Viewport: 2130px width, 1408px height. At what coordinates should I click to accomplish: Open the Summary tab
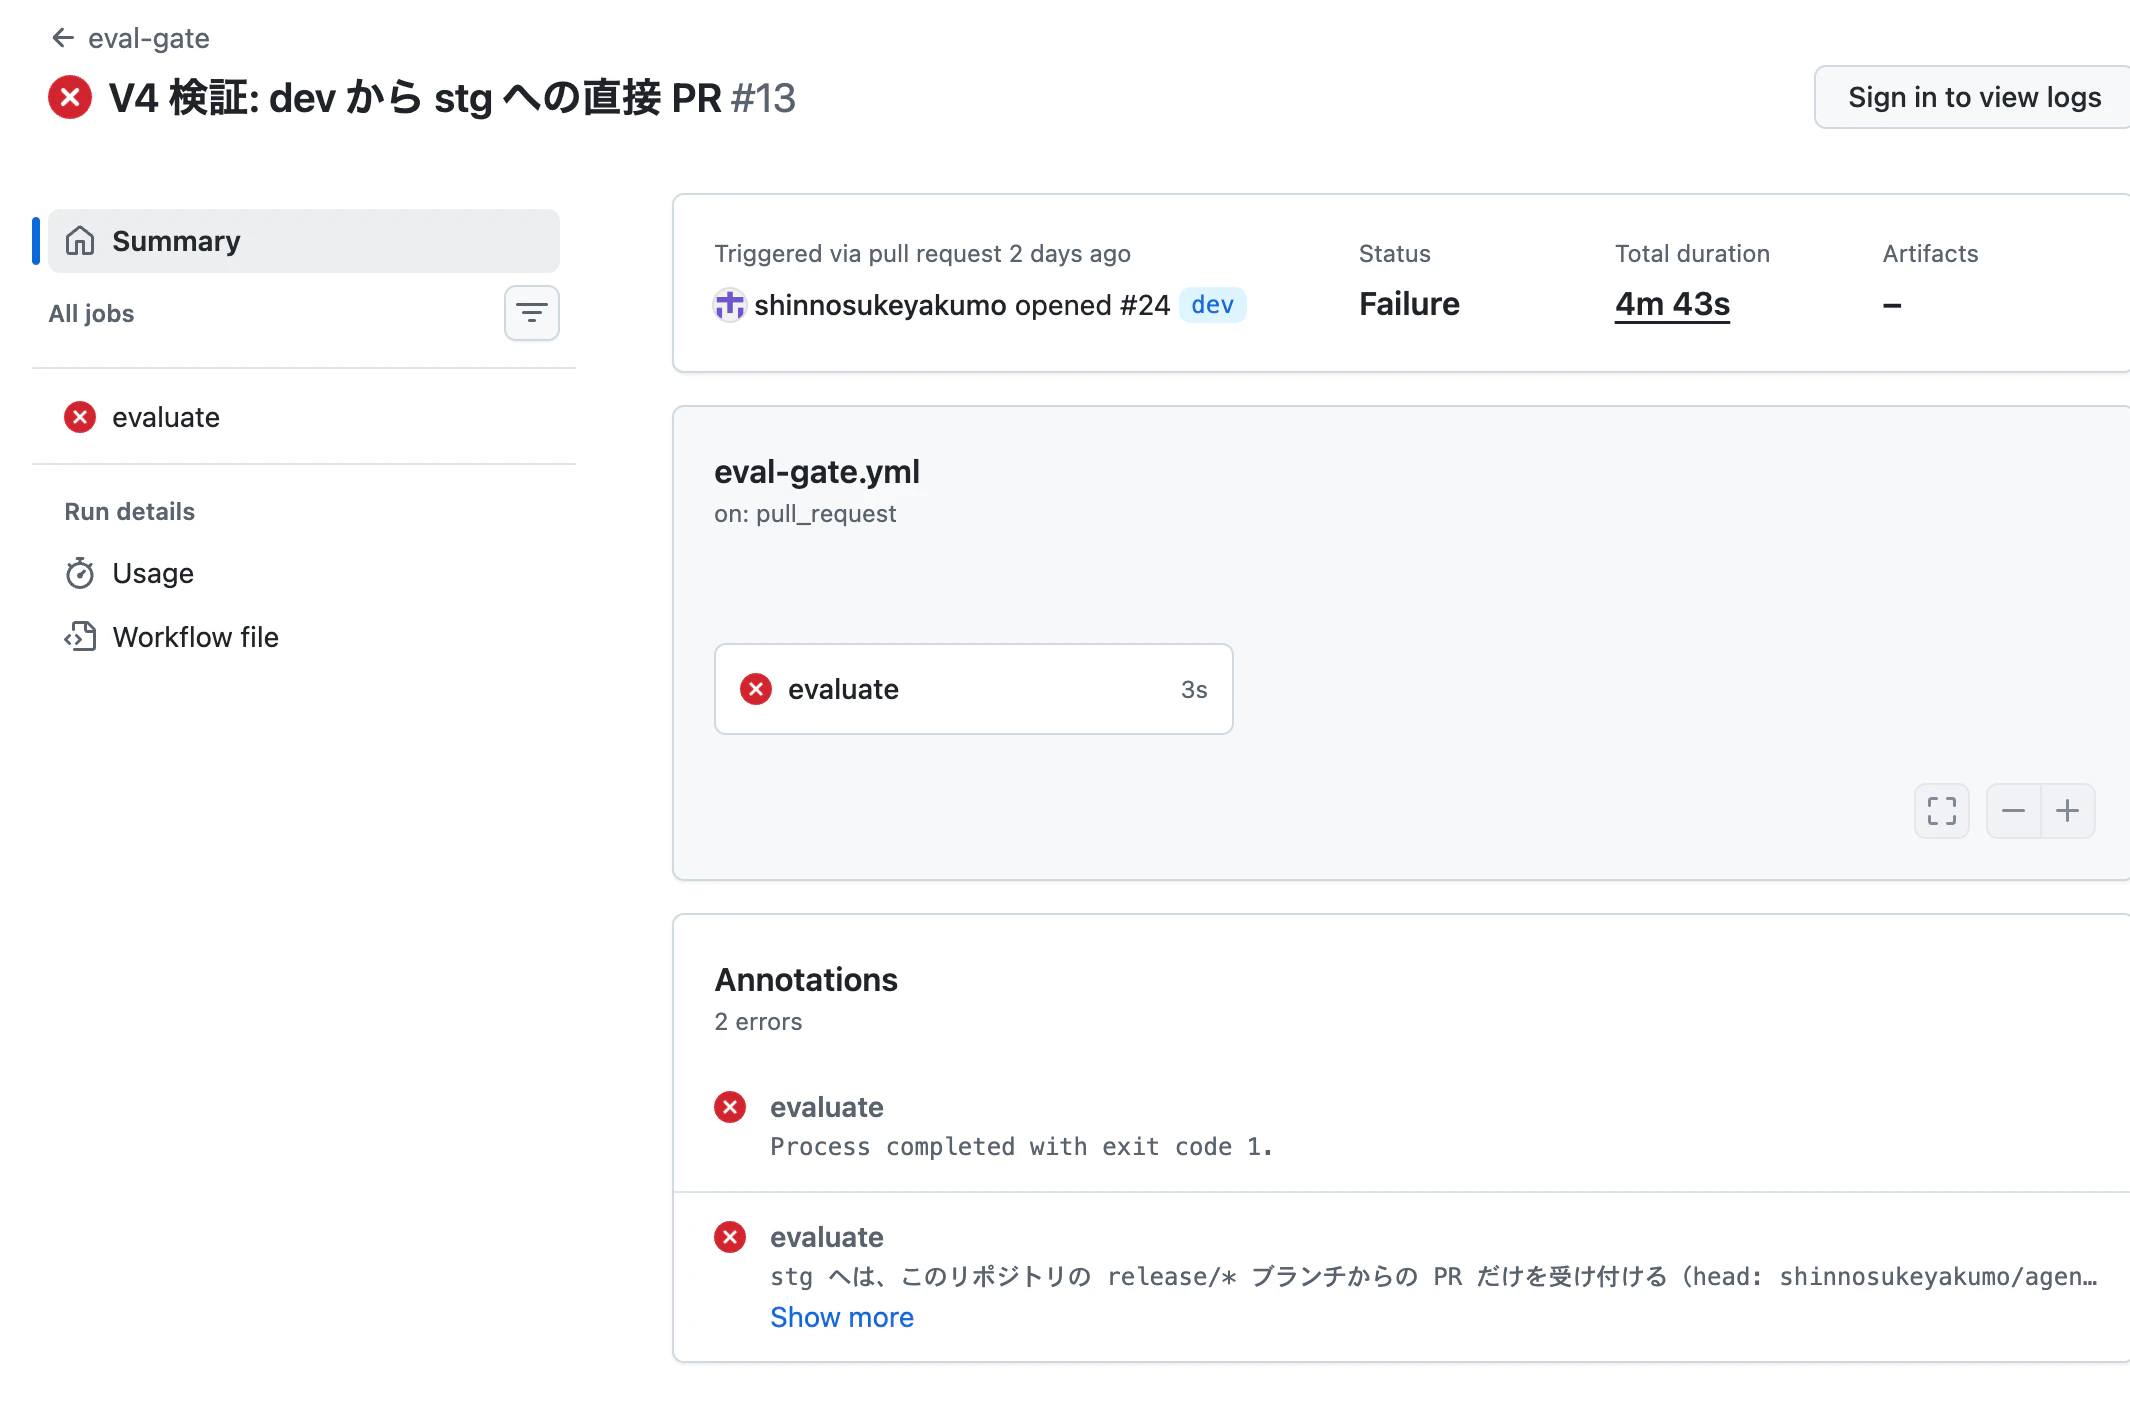(304, 241)
